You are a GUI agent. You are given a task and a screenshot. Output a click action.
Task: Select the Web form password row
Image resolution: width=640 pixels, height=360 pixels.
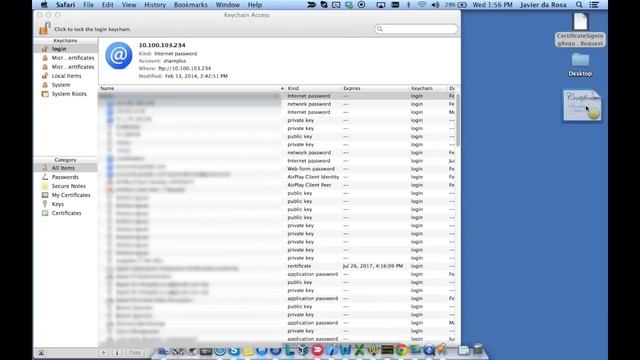pyautogui.click(x=278, y=169)
